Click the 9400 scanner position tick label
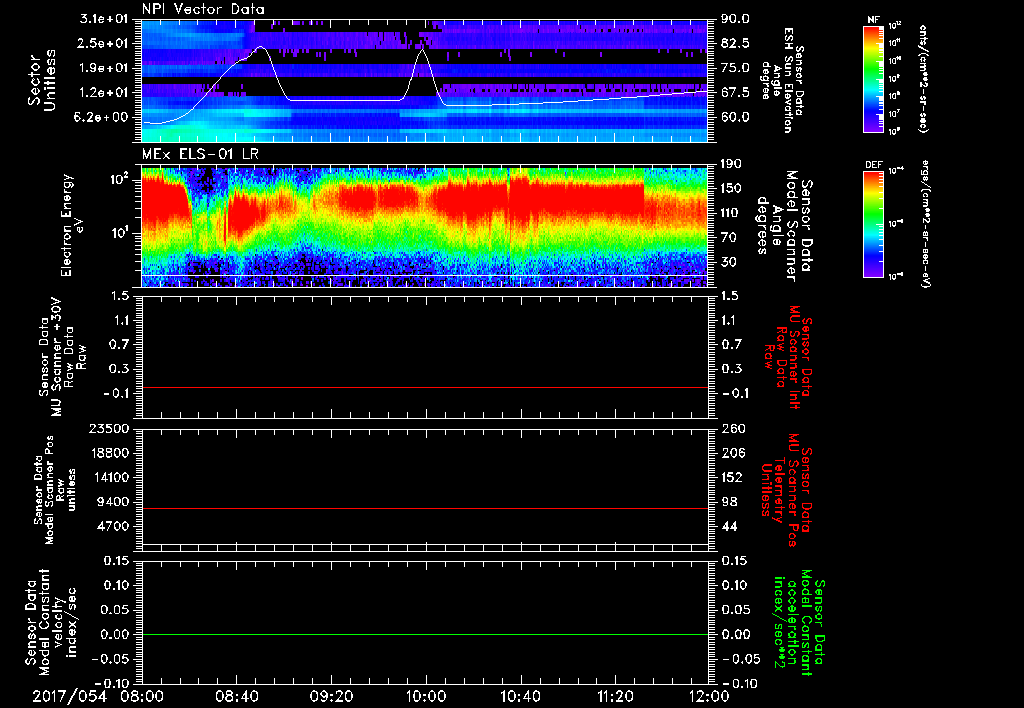Viewport: 1024px width, 708px height. coord(114,502)
